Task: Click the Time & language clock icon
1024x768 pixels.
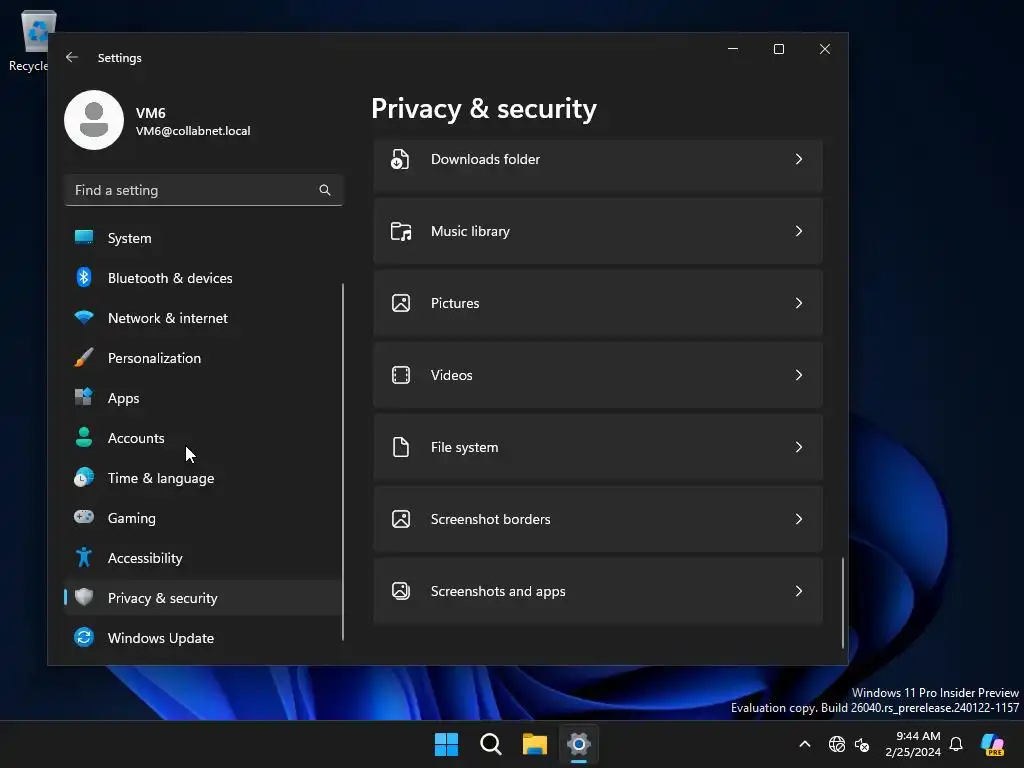Action: 84,477
